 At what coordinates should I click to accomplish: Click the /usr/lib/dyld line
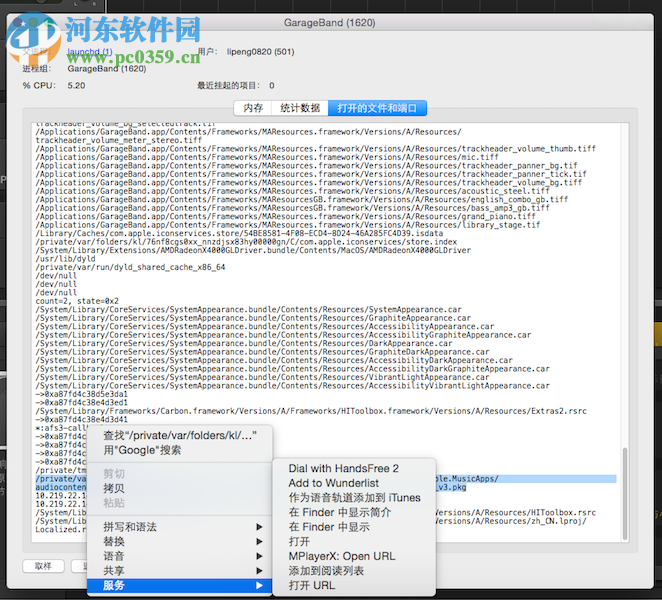click(65, 259)
